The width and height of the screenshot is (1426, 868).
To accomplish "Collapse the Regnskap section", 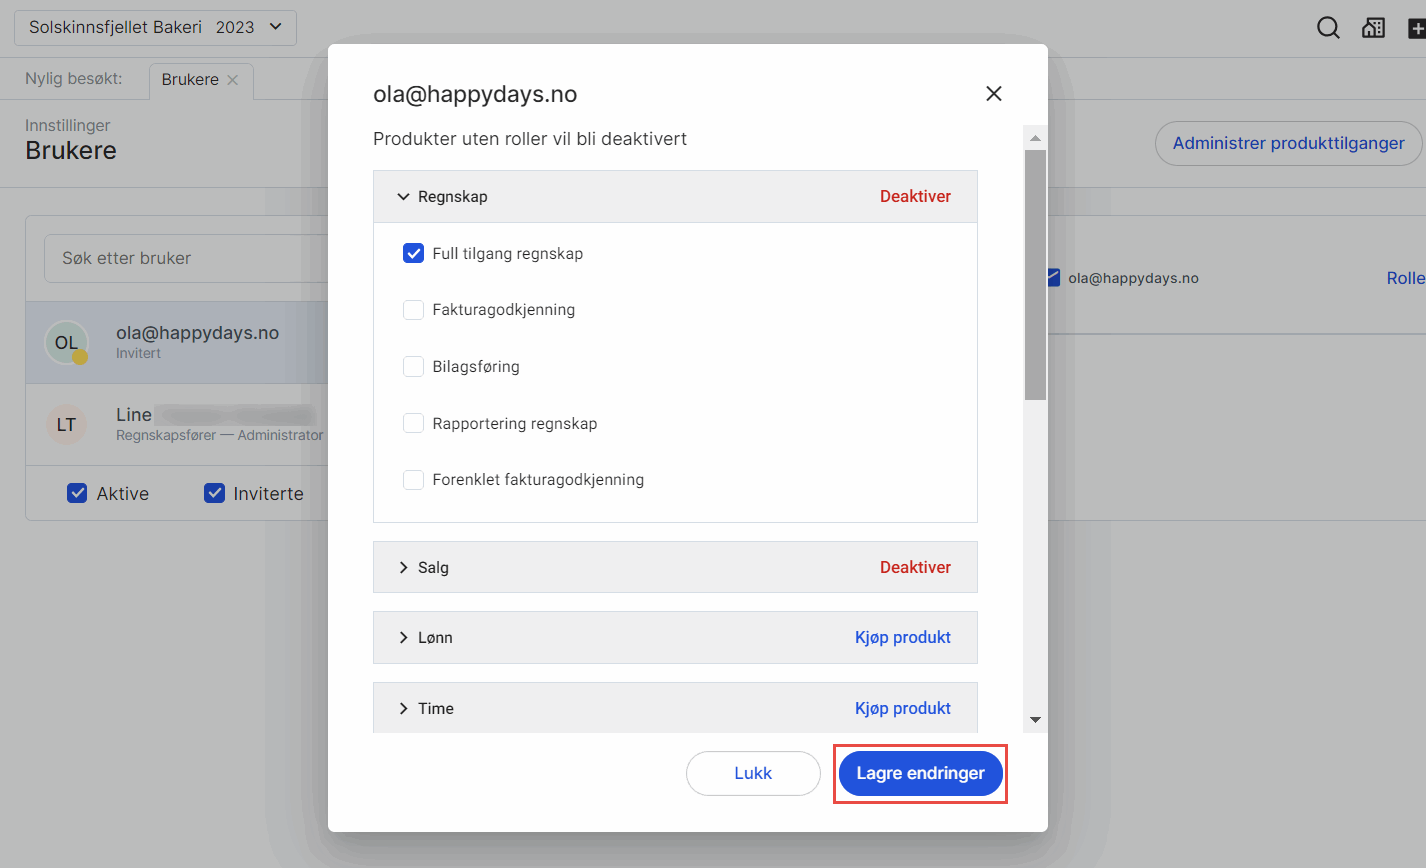I will pyautogui.click(x=404, y=197).
